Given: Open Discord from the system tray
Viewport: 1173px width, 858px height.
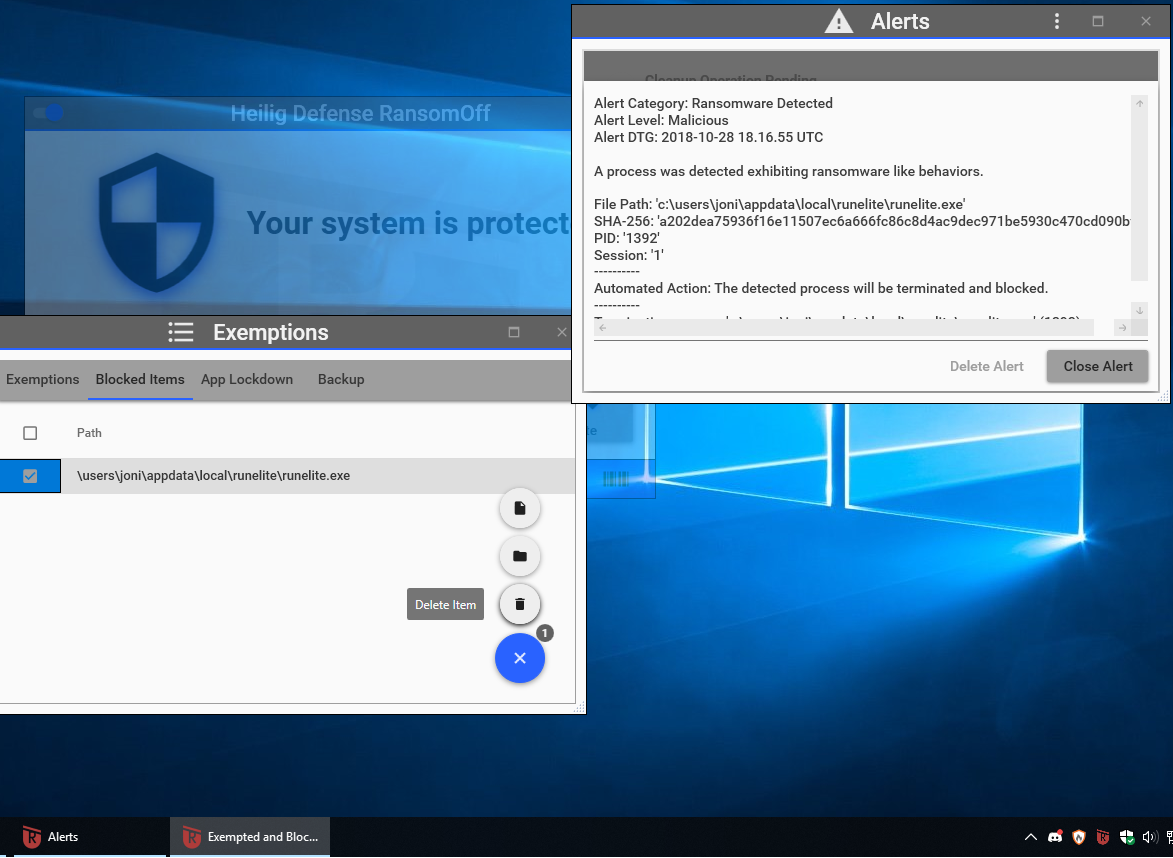Looking at the screenshot, I should [1055, 837].
